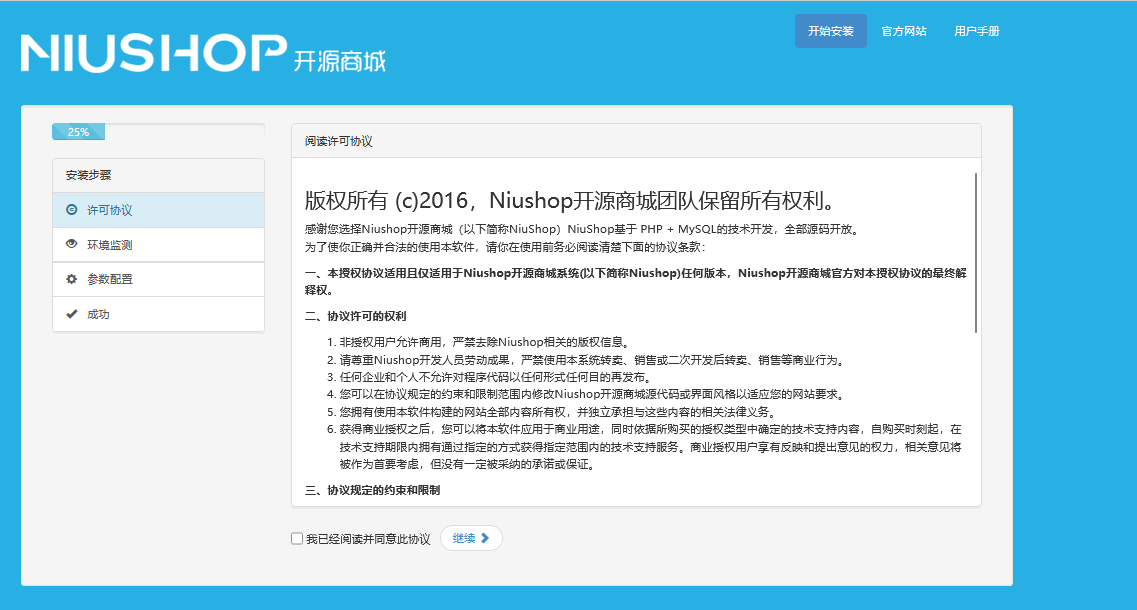Click the 版权所有 (c)2016 heading
The width and height of the screenshot is (1137, 610).
(x=571, y=200)
